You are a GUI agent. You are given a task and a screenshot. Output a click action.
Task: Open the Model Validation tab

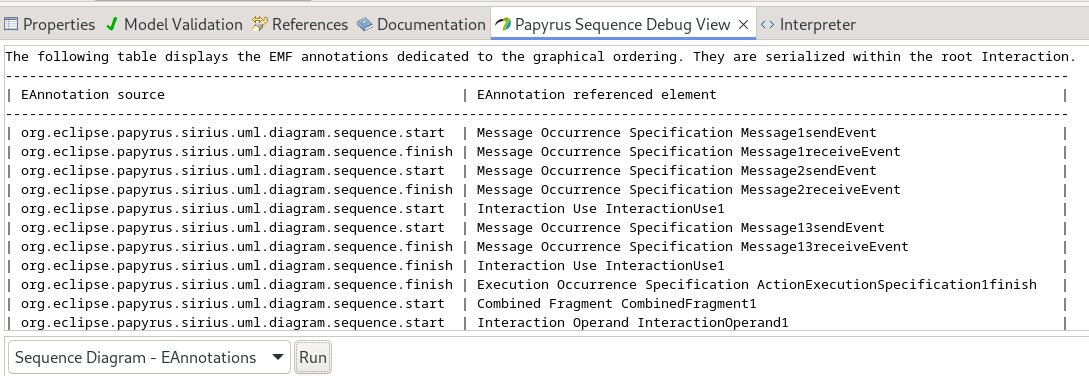[x=174, y=24]
